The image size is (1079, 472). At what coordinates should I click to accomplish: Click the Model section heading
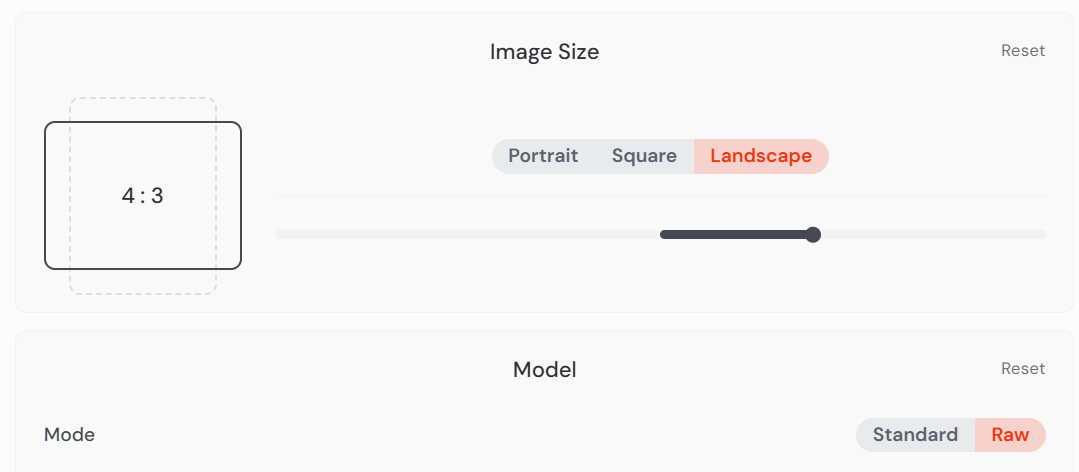[544, 370]
